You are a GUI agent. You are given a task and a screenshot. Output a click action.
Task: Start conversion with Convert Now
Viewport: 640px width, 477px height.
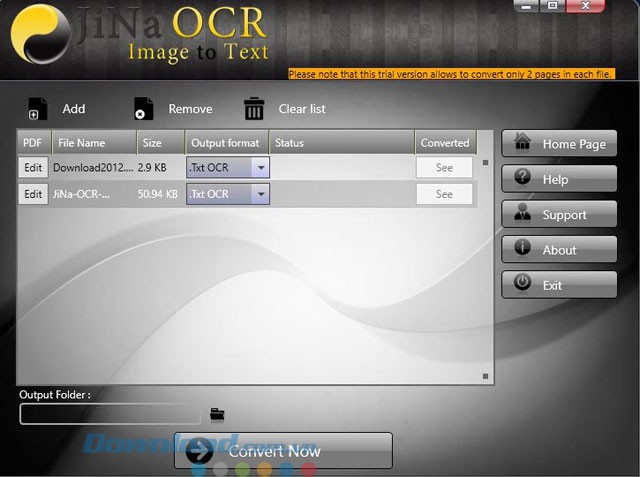coord(283,451)
